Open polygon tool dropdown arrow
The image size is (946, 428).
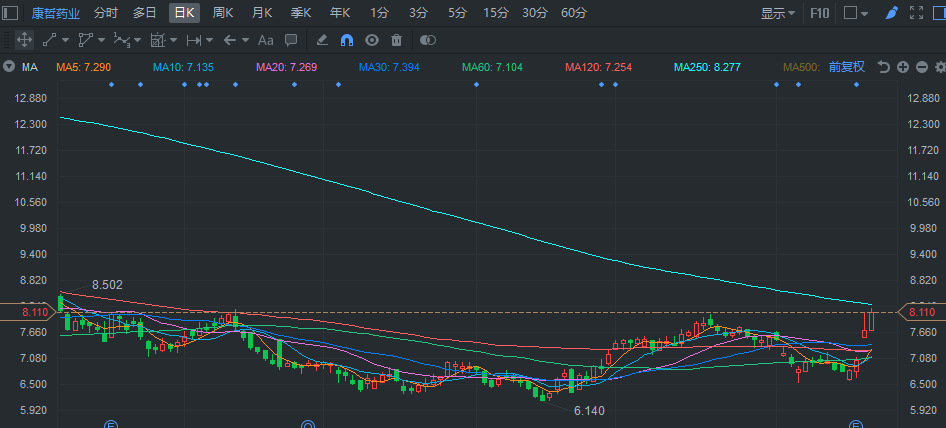tap(101, 40)
